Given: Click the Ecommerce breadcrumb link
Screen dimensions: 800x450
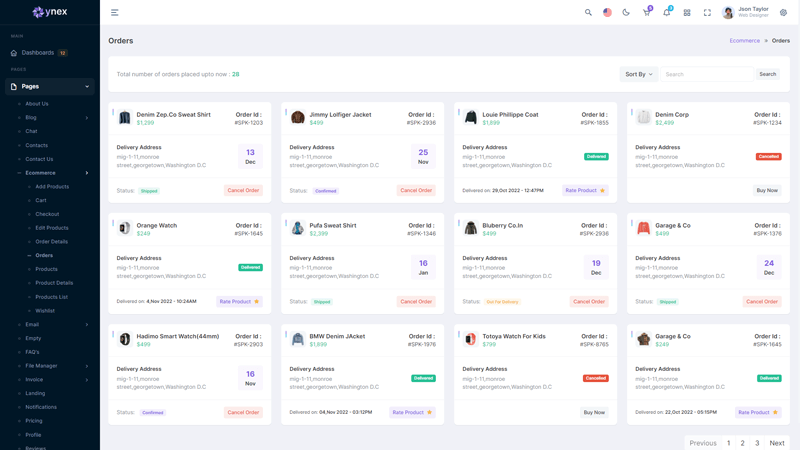Looking at the screenshot, I should (744, 41).
